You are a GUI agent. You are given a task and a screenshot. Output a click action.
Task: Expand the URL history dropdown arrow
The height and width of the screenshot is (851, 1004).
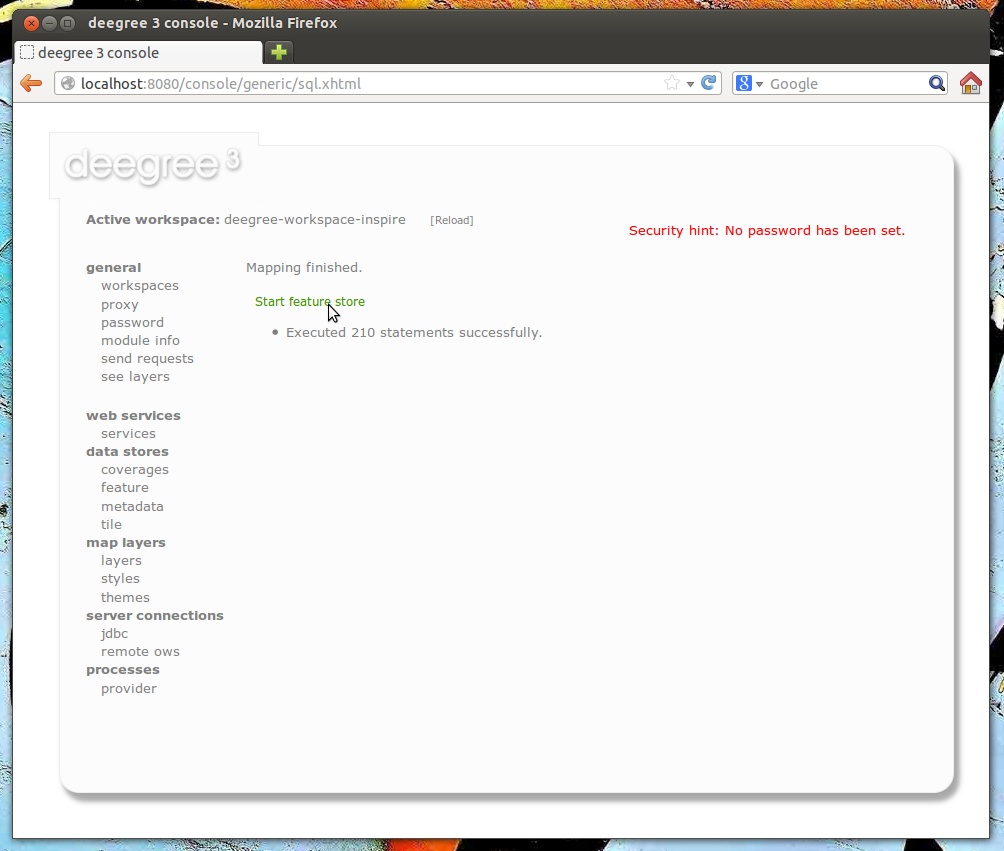[690, 84]
